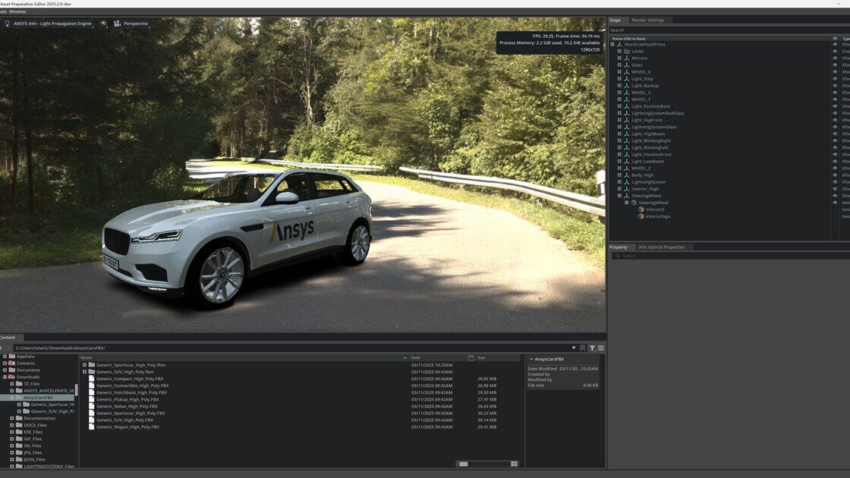Click the camera icon beside Perspective

click(117, 24)
